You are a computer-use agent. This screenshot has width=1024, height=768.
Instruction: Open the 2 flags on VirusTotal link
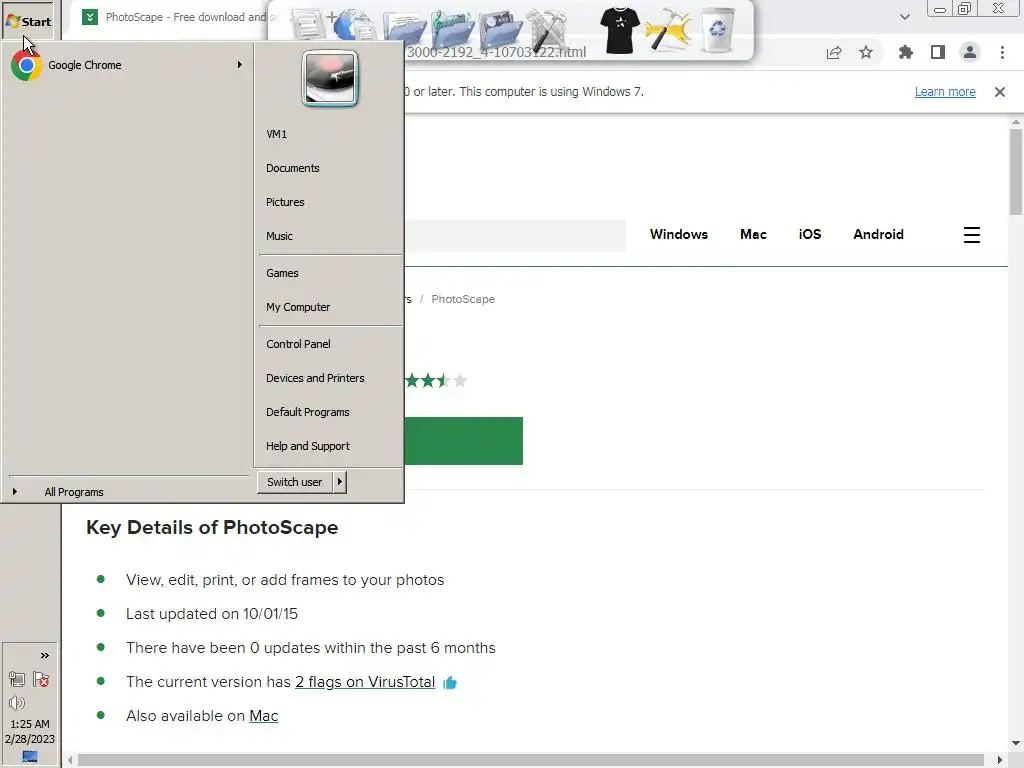pyautogui.click(x=365, y=682)
